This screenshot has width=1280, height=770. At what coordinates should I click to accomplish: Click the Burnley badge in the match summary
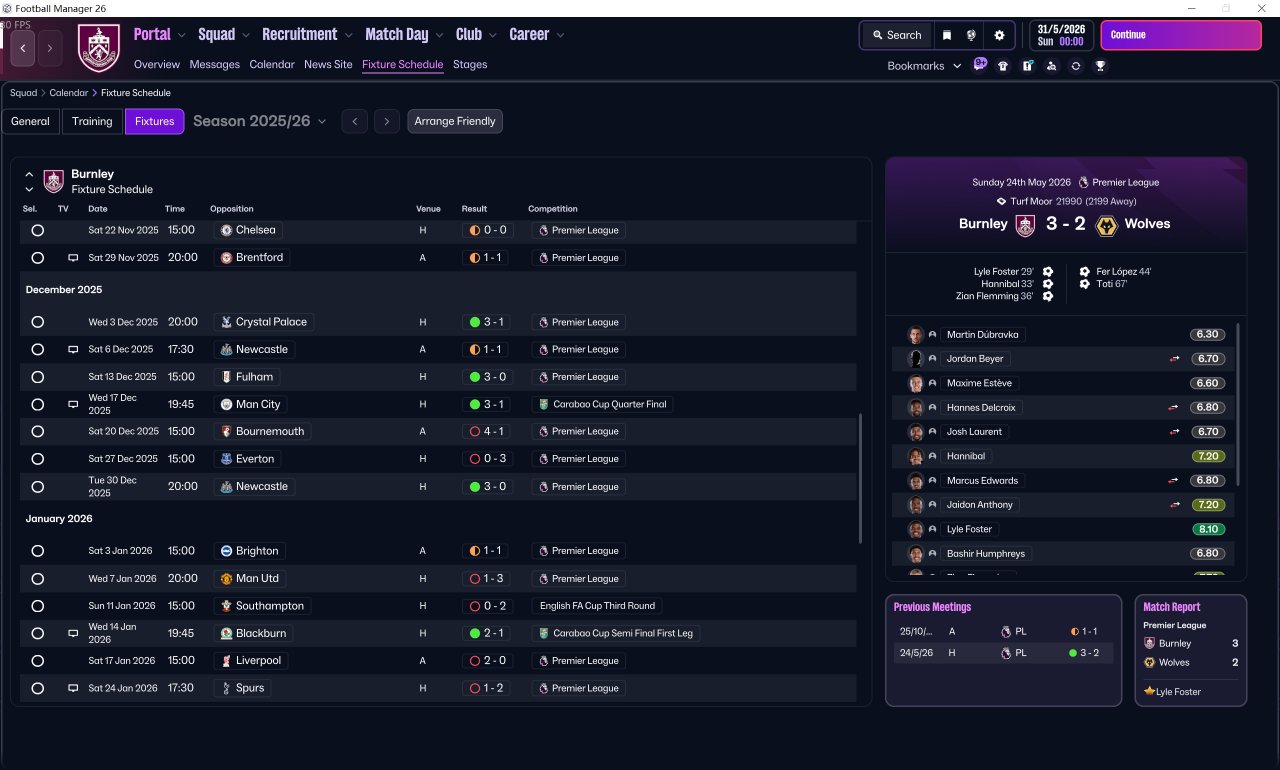[x=1025, y=225]
